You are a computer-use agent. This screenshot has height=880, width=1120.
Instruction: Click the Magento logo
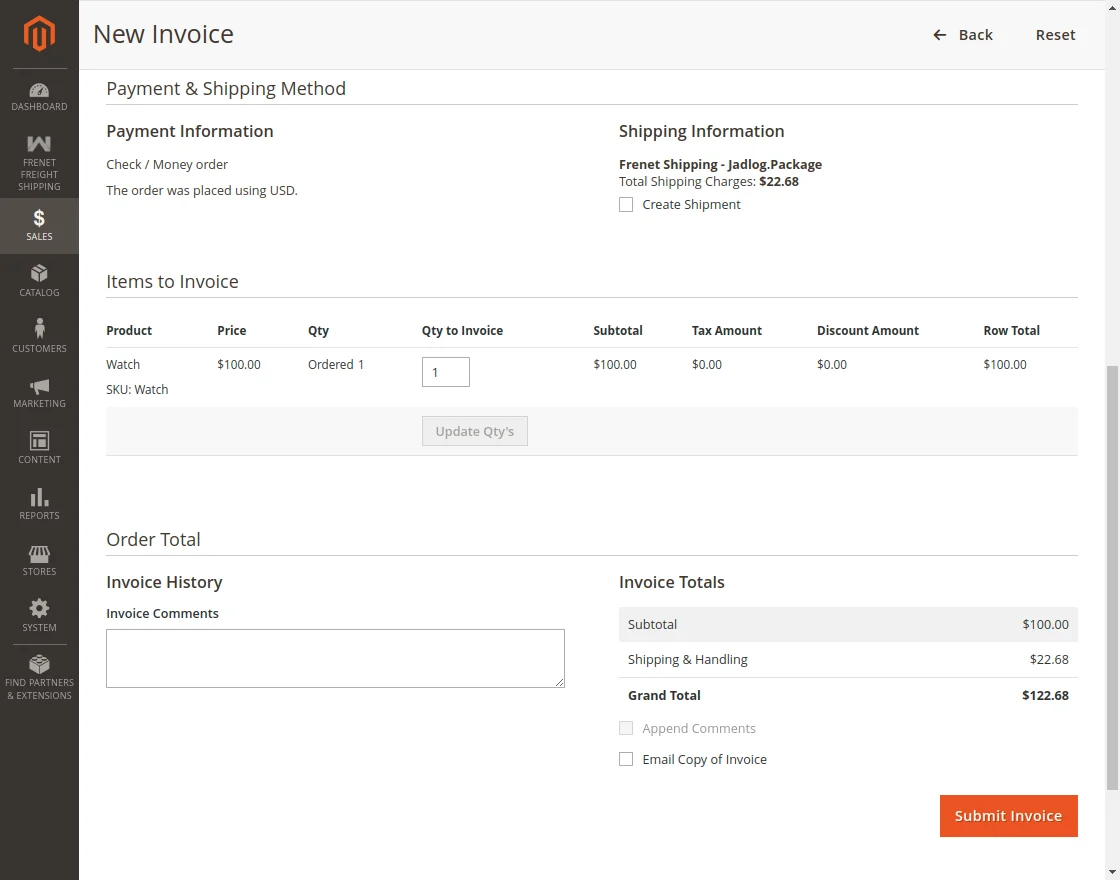(x=39, y=34)
